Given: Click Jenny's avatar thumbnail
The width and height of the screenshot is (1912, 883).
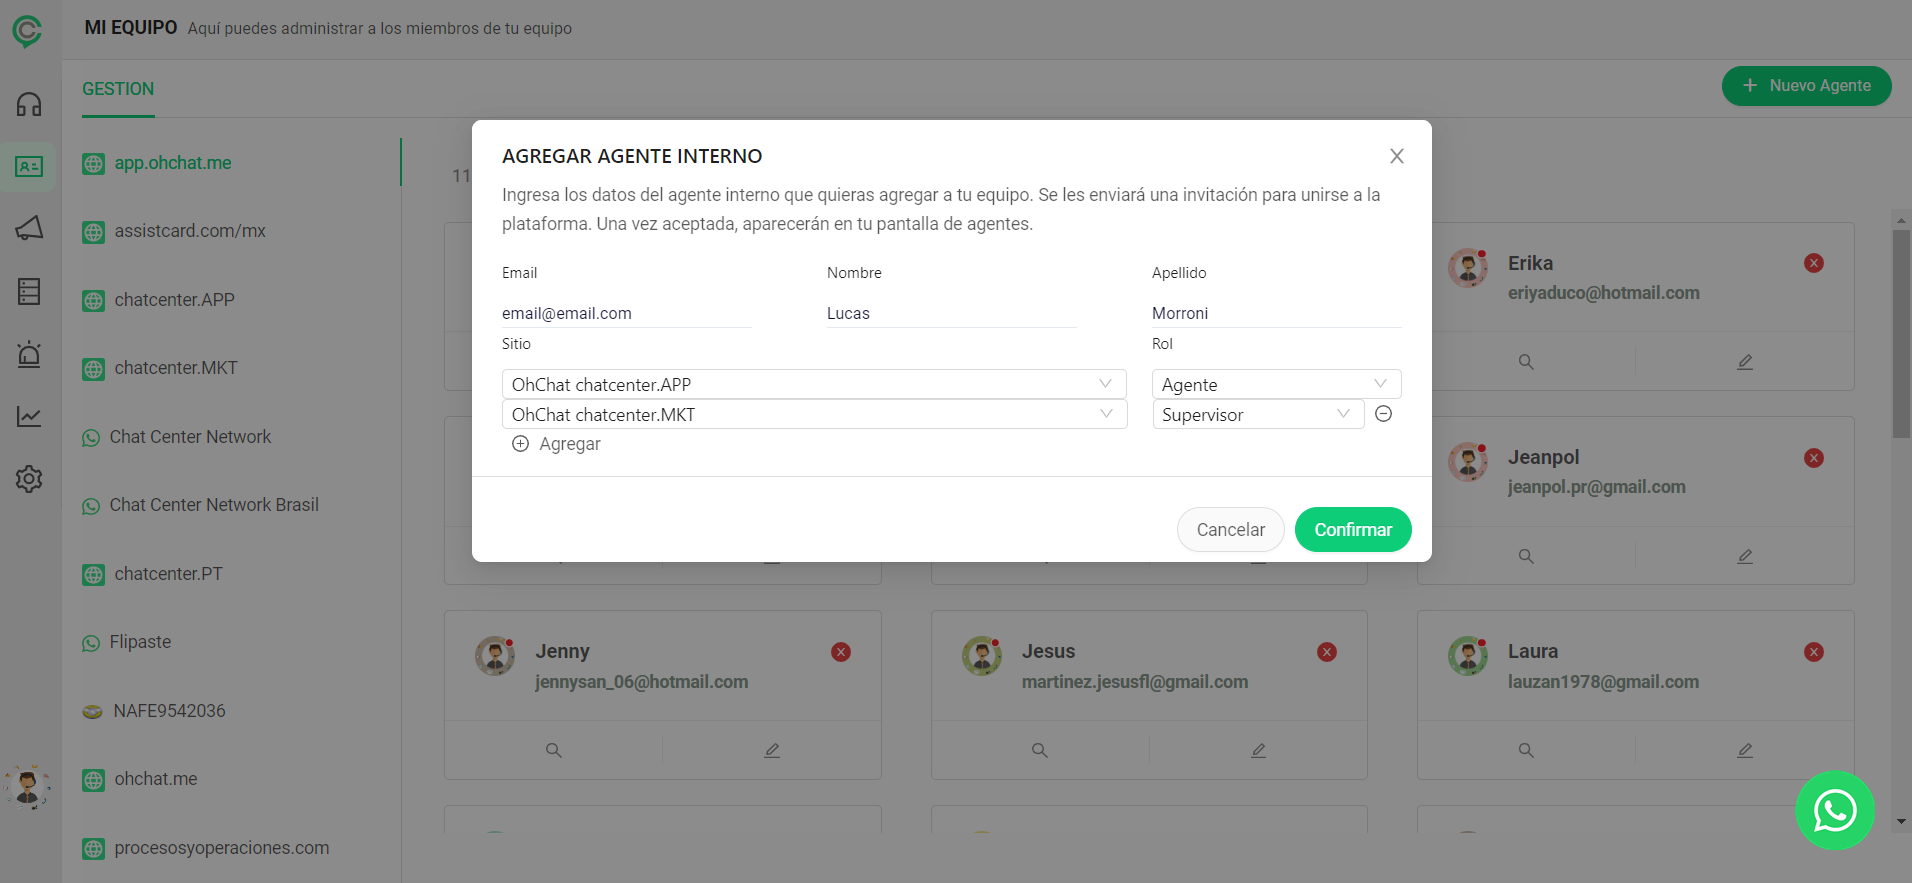Looking at the screenshot, I should pos(495,656).
